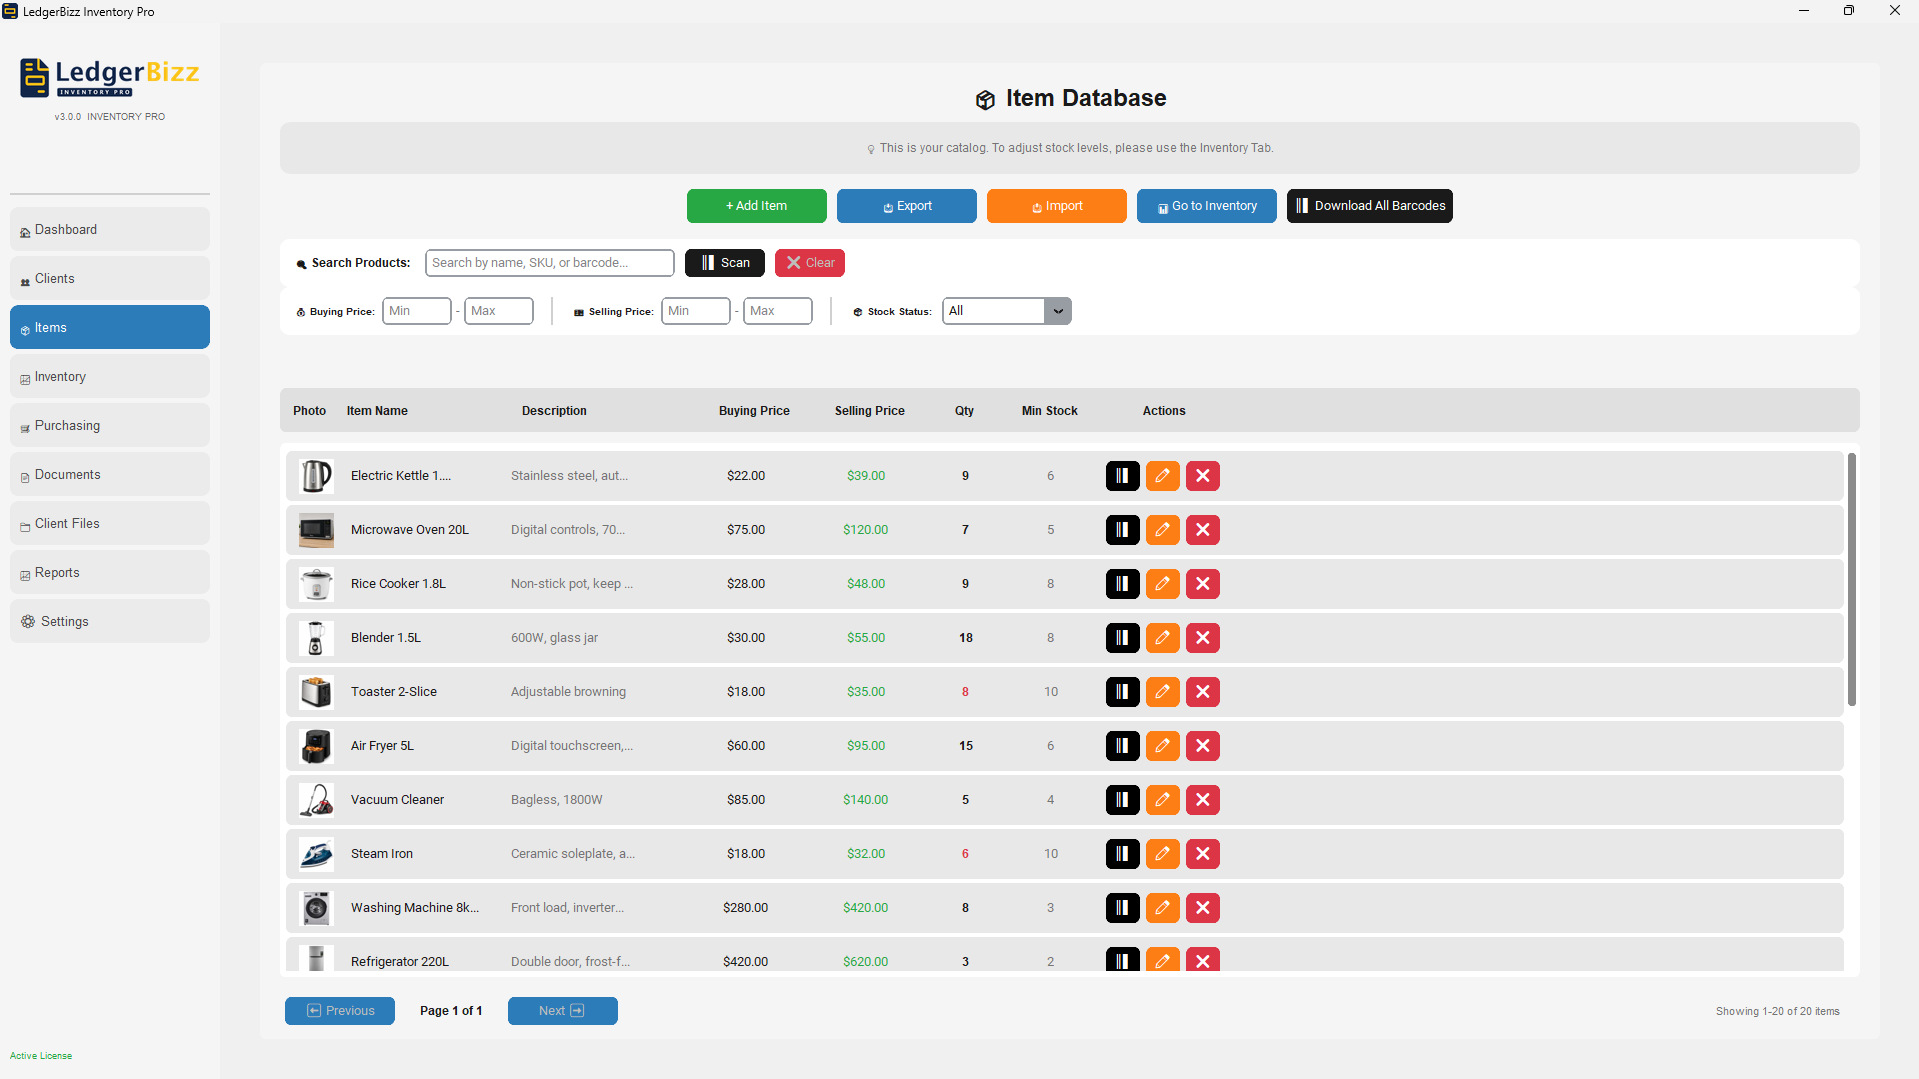Open the Documents section

click(110, 475)
